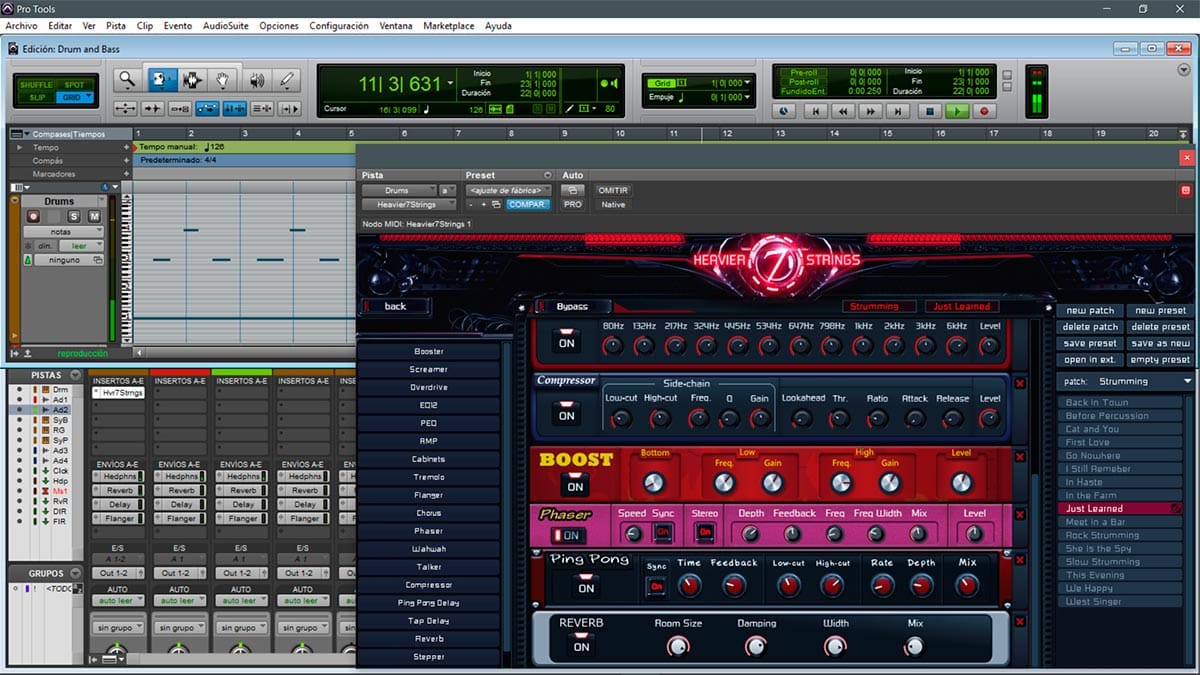Click the Reverb Room Size knob
Viewport: 1200px width, 675px height.
coord(678,646)
